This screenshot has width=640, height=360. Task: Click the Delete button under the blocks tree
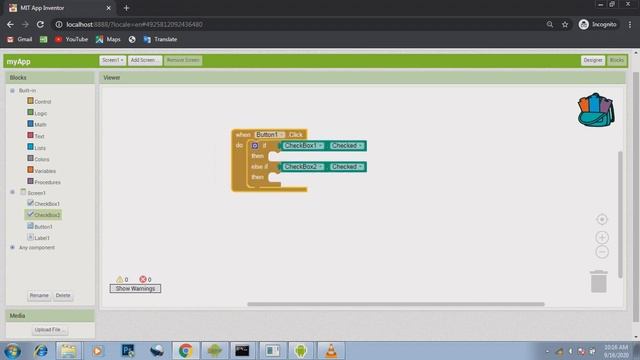(x=63, y=295)
